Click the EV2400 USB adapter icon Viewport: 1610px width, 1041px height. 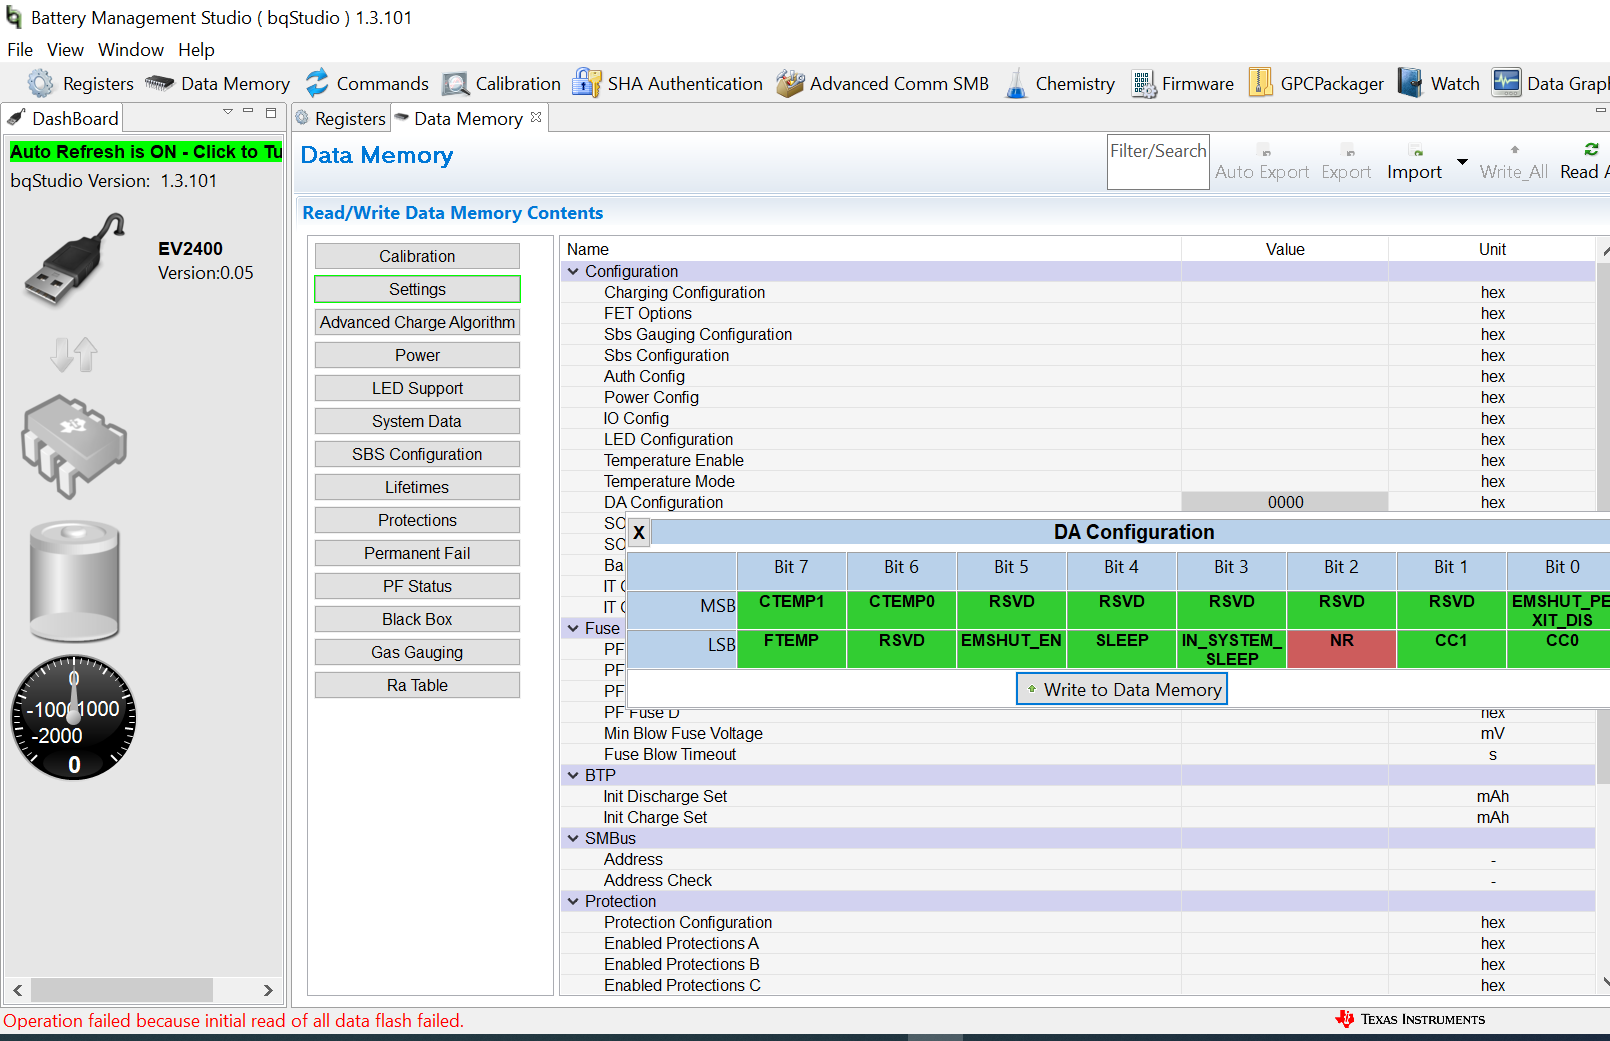[x=75, y=259]
